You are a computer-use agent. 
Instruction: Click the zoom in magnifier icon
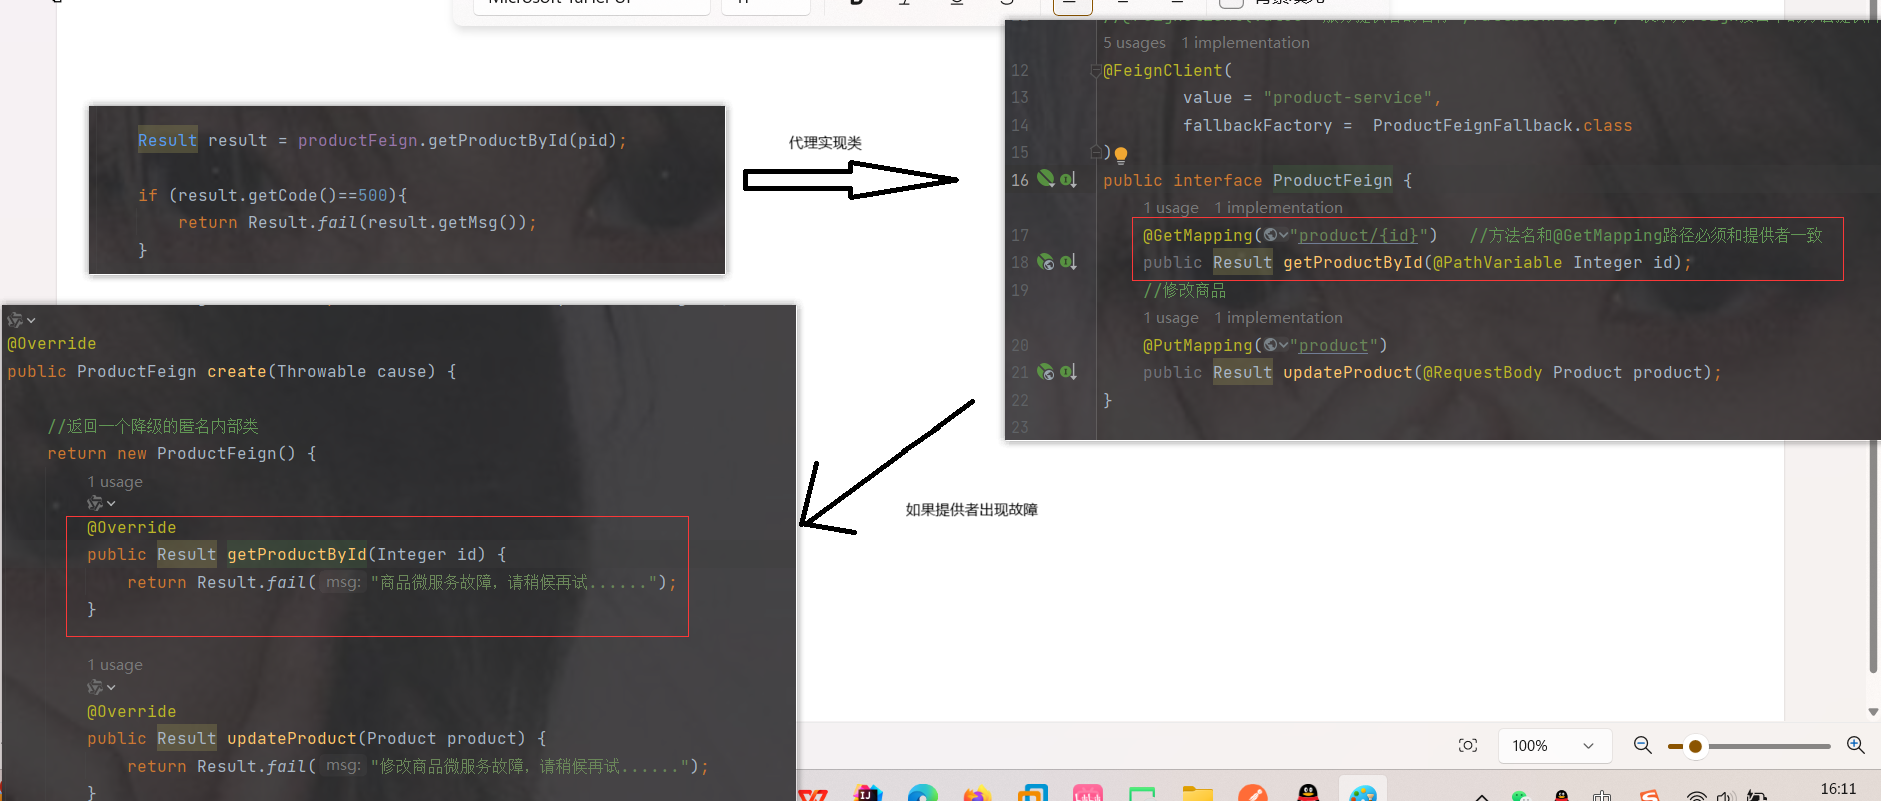pyautogui.click(x=1855, y=745)
